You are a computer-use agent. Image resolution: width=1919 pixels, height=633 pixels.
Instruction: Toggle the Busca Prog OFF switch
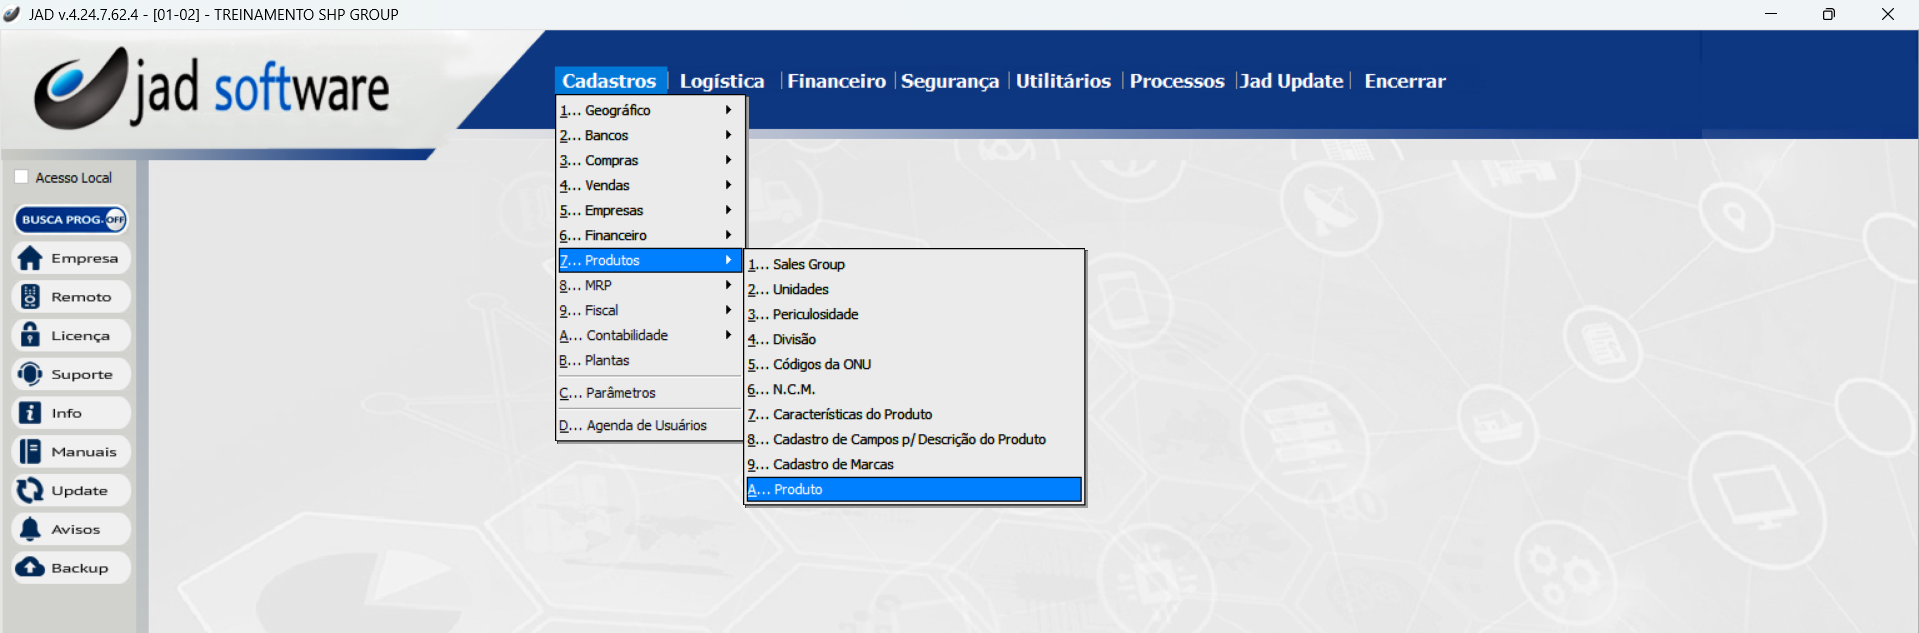click(115, 219)
